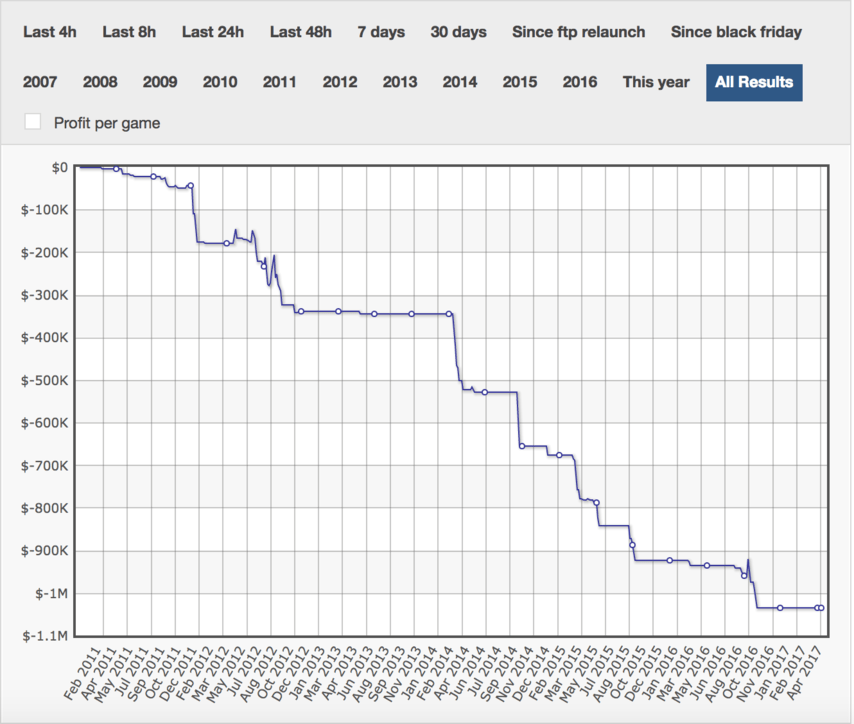Click data point near the $-100K drop

point(191,186)
